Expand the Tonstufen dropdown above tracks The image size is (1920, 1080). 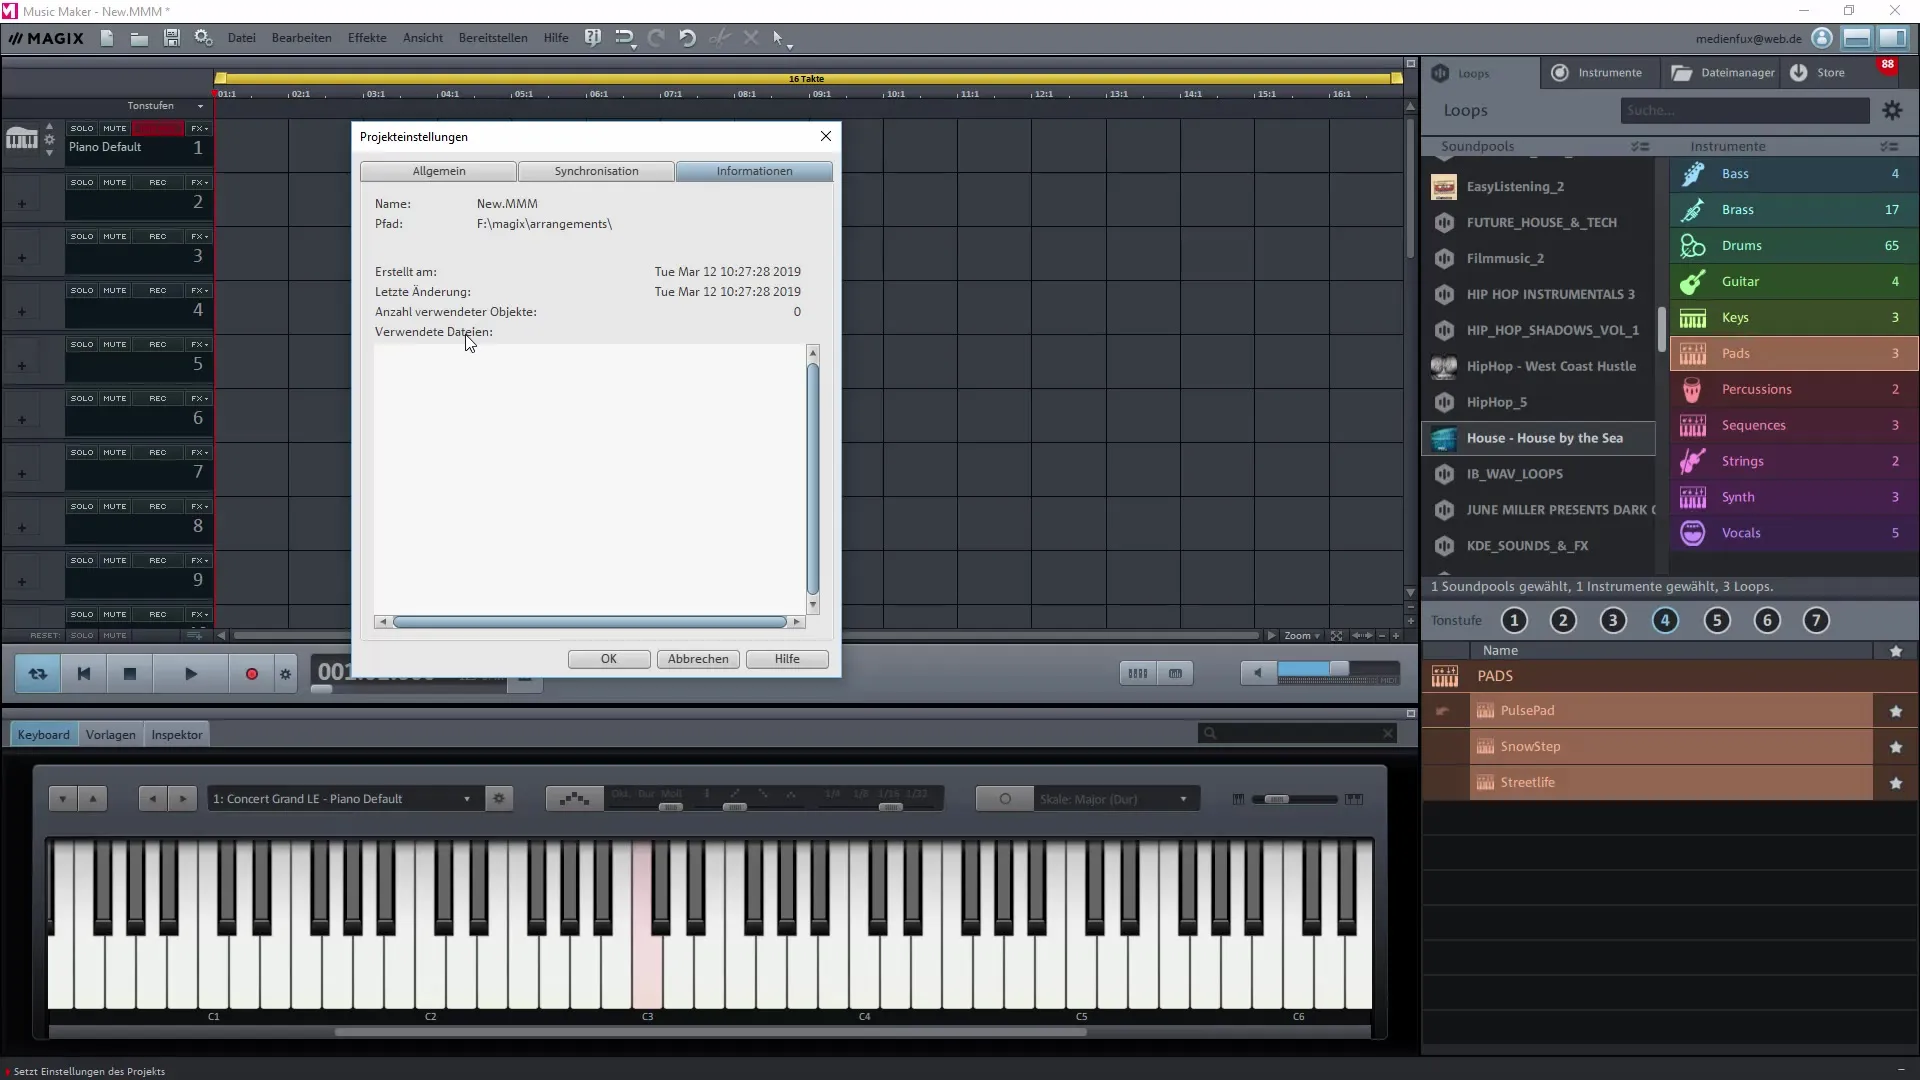tap(200, 106)
